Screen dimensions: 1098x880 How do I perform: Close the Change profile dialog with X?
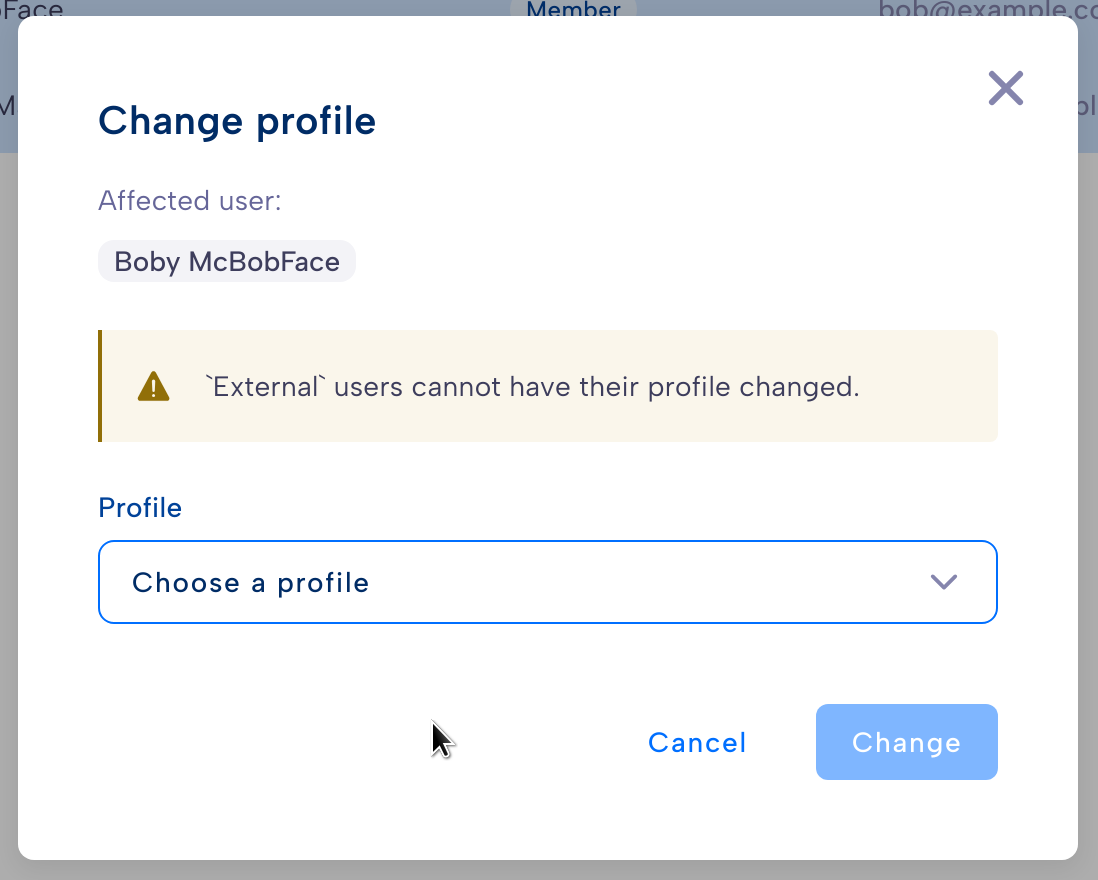click(1006, 88)
